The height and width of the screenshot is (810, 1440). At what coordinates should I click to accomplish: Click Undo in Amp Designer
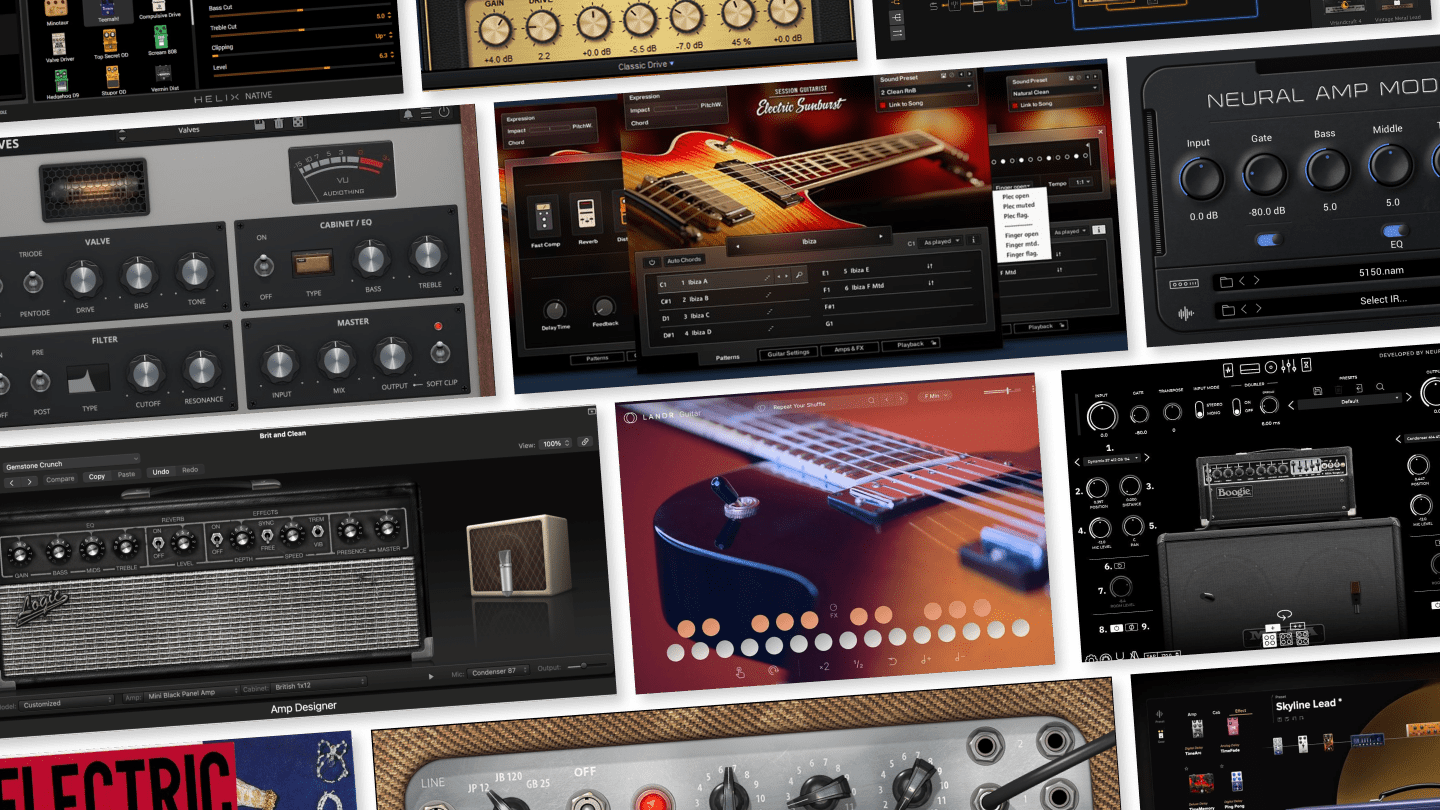click(160, 471)
